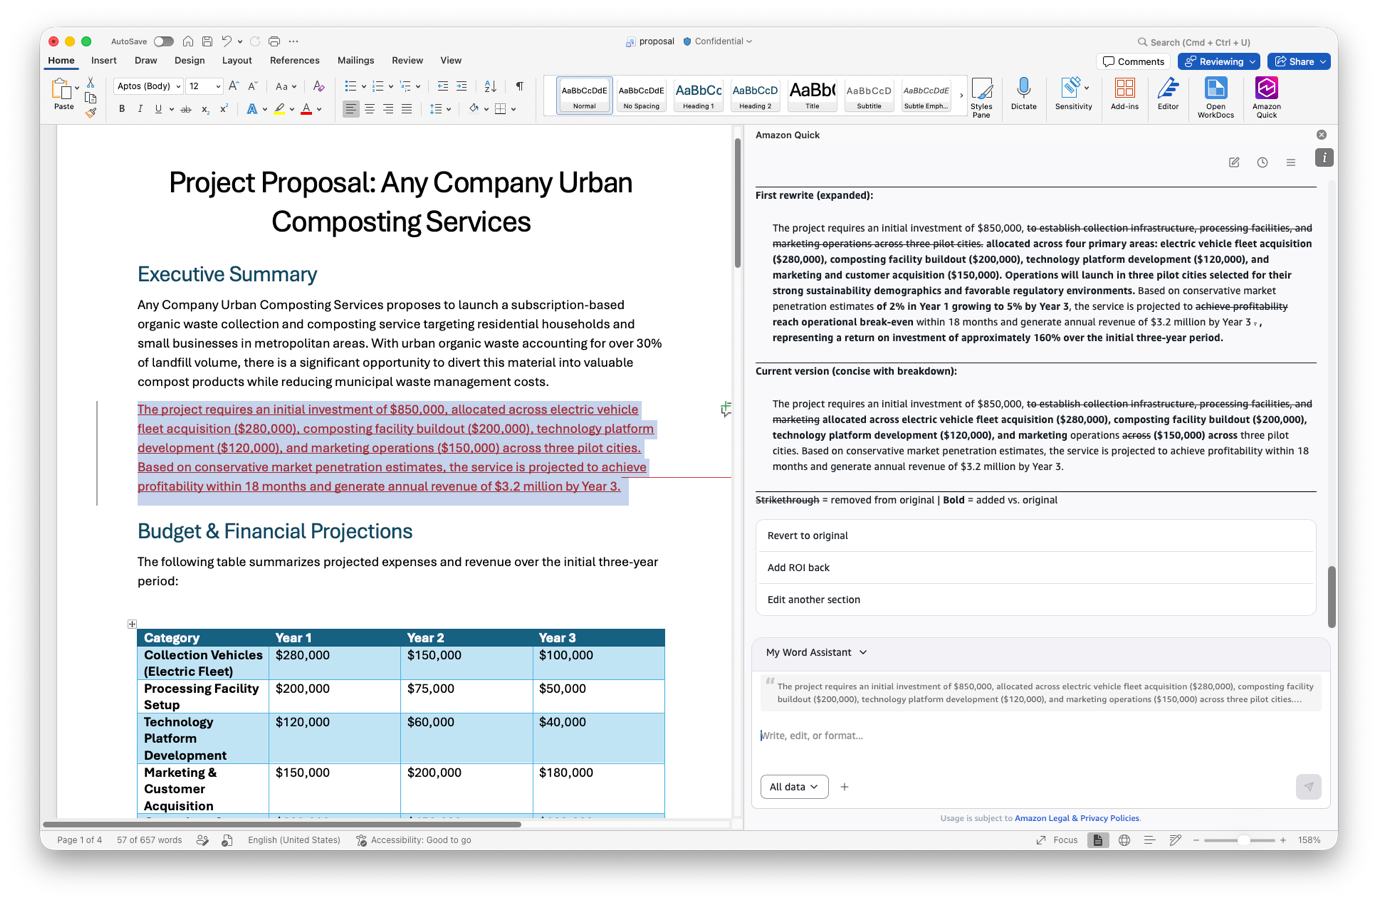Viewport: 1378px width, 903px height.
Task: Save the document with the disk icon
Action: click(x=207, y=41)
